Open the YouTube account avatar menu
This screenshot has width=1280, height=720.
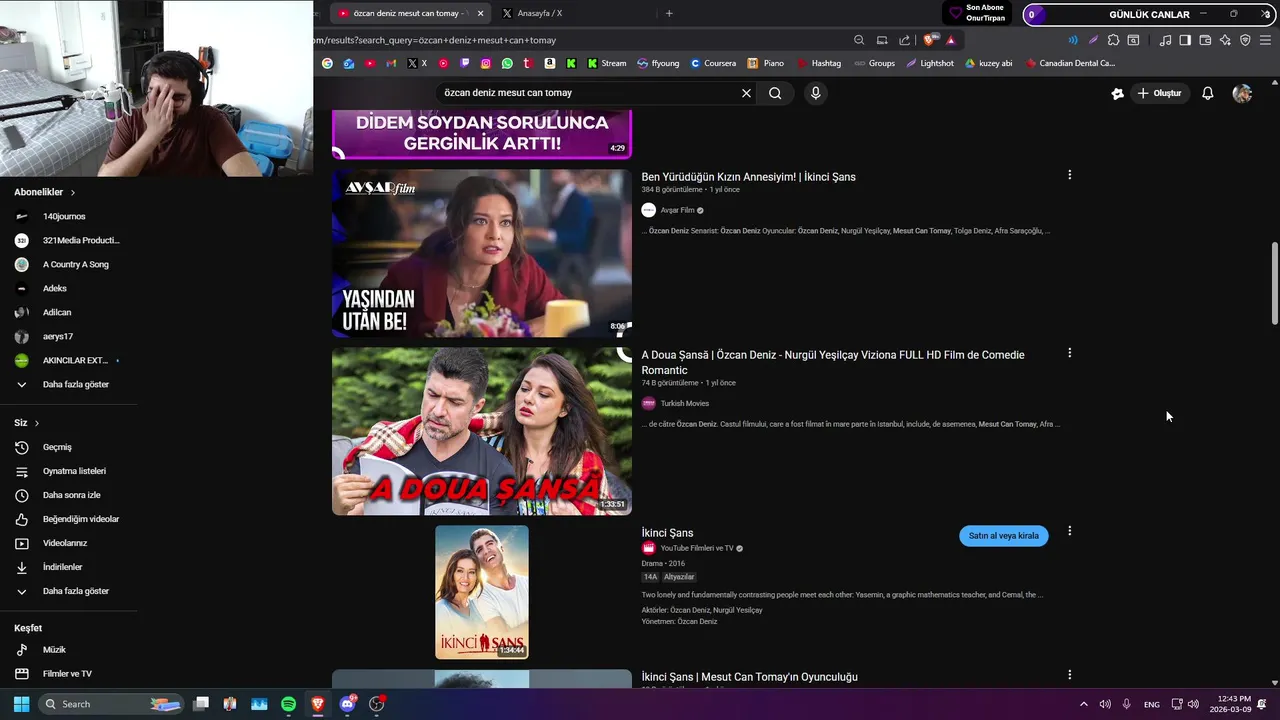pos(1242,93)
